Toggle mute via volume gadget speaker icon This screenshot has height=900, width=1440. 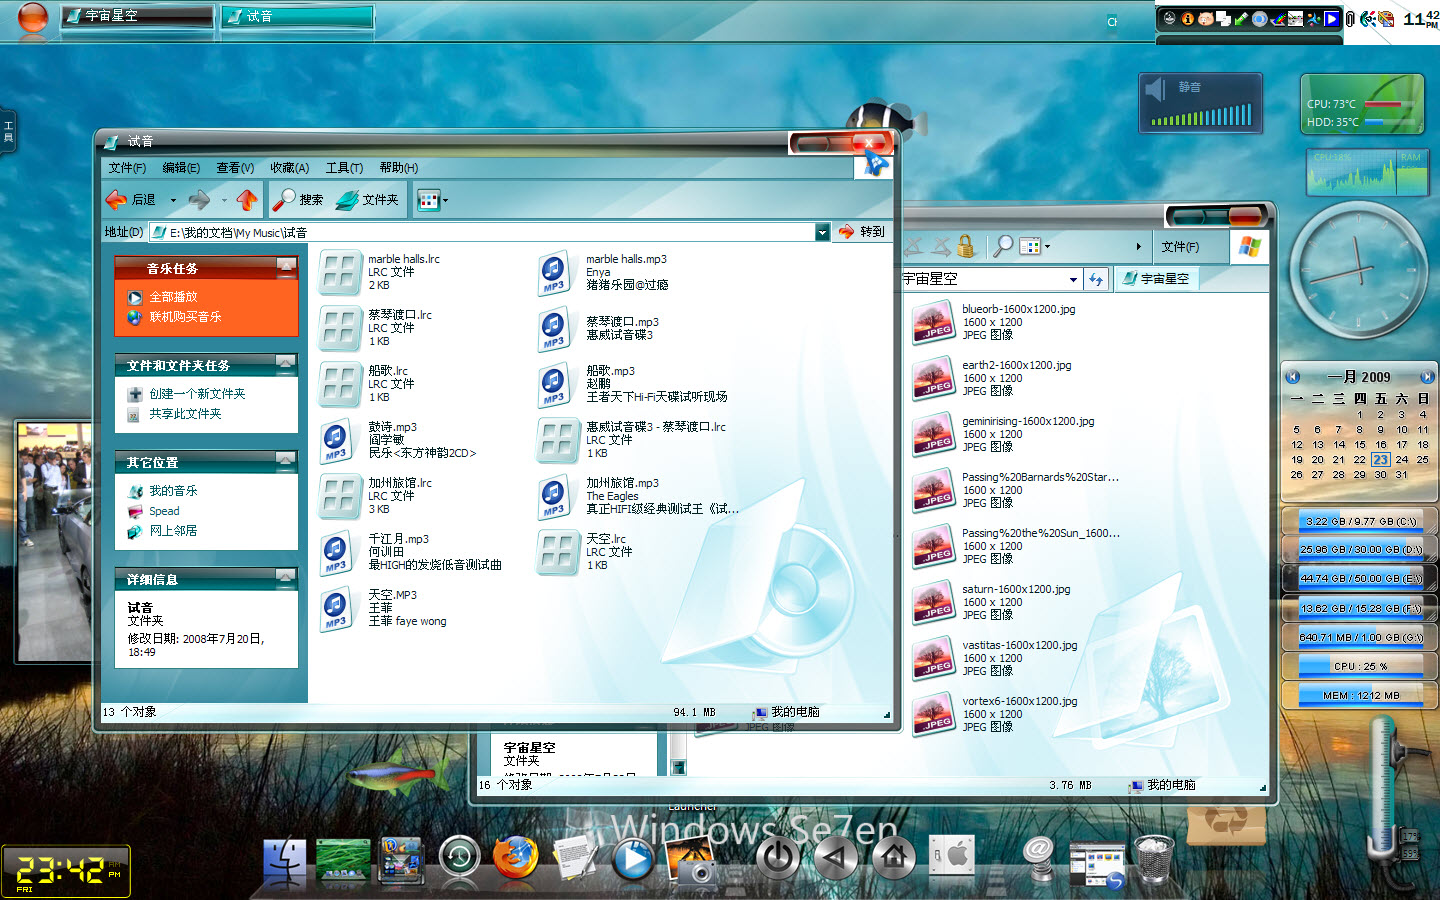pyautogui.click(x=1157, y=90)
